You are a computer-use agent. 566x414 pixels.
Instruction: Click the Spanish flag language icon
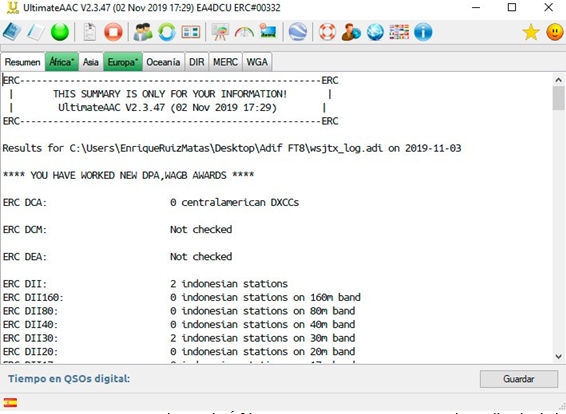click(x=10, y=402)
